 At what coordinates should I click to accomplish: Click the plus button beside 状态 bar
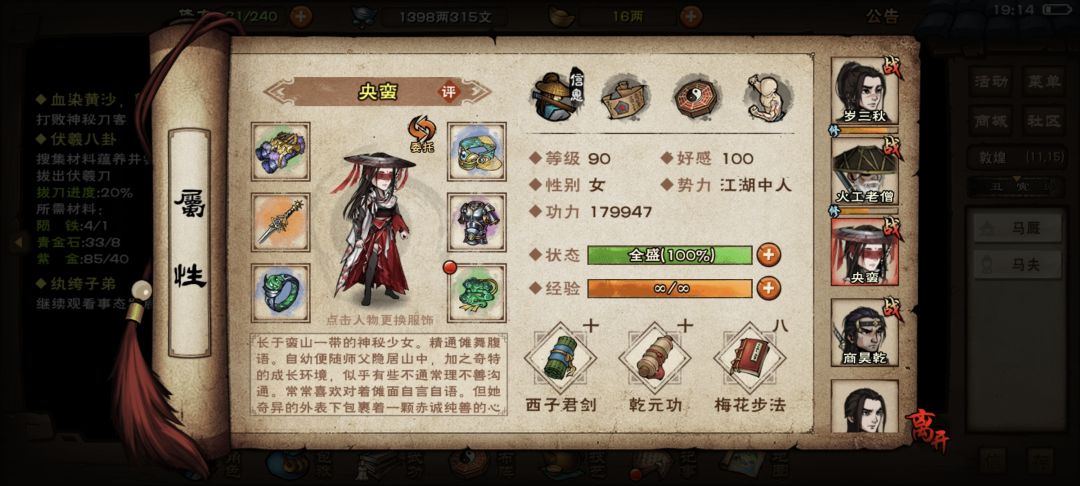[x=769, y=255]
